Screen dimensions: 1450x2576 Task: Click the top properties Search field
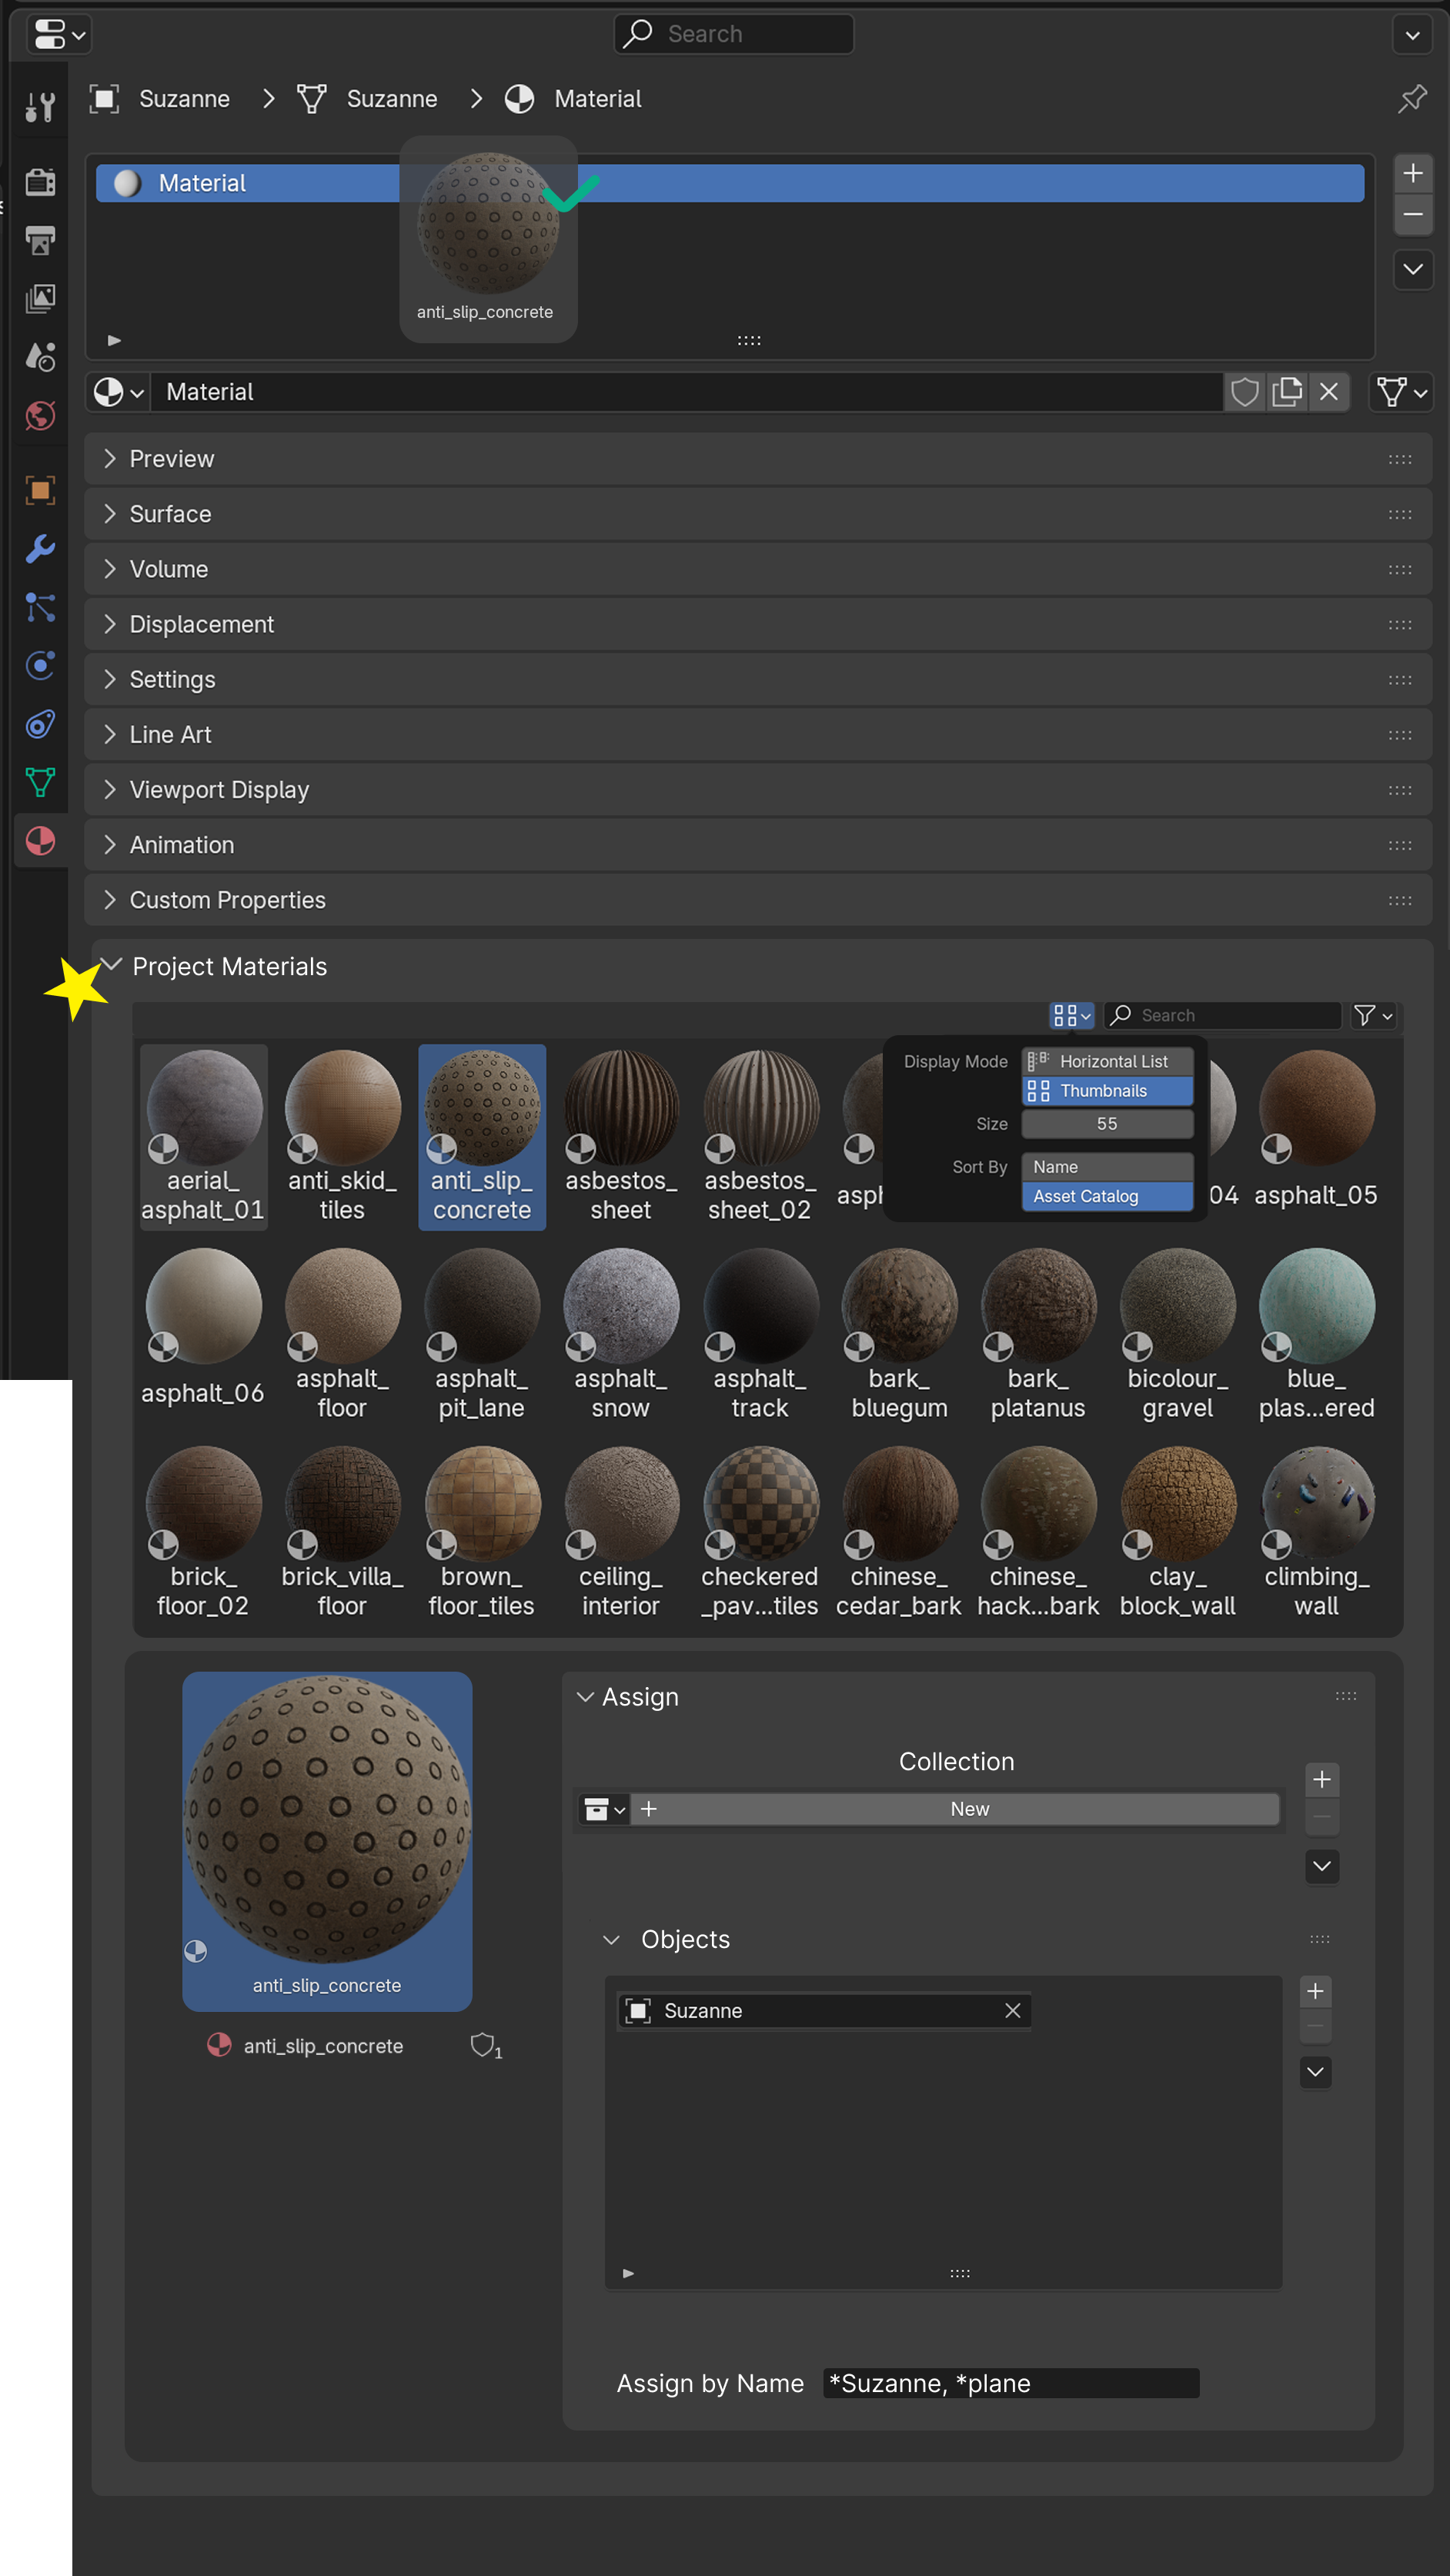(x=733, y=34)
